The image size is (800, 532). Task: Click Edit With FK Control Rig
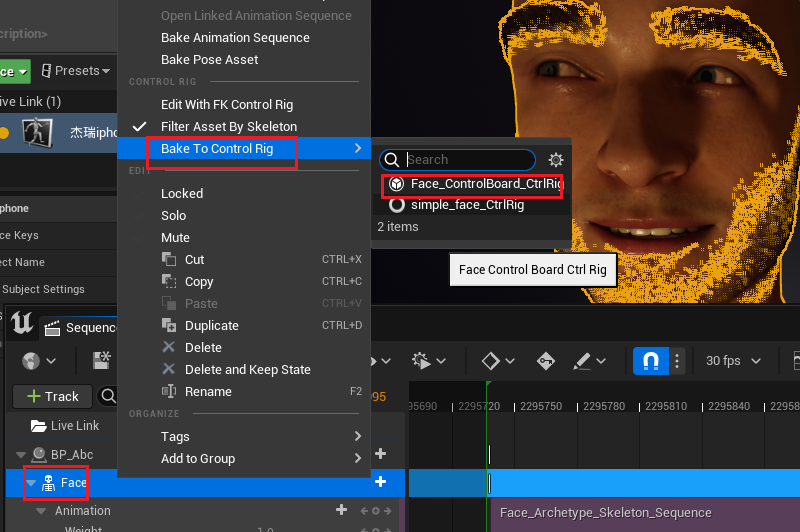(227, 105)
